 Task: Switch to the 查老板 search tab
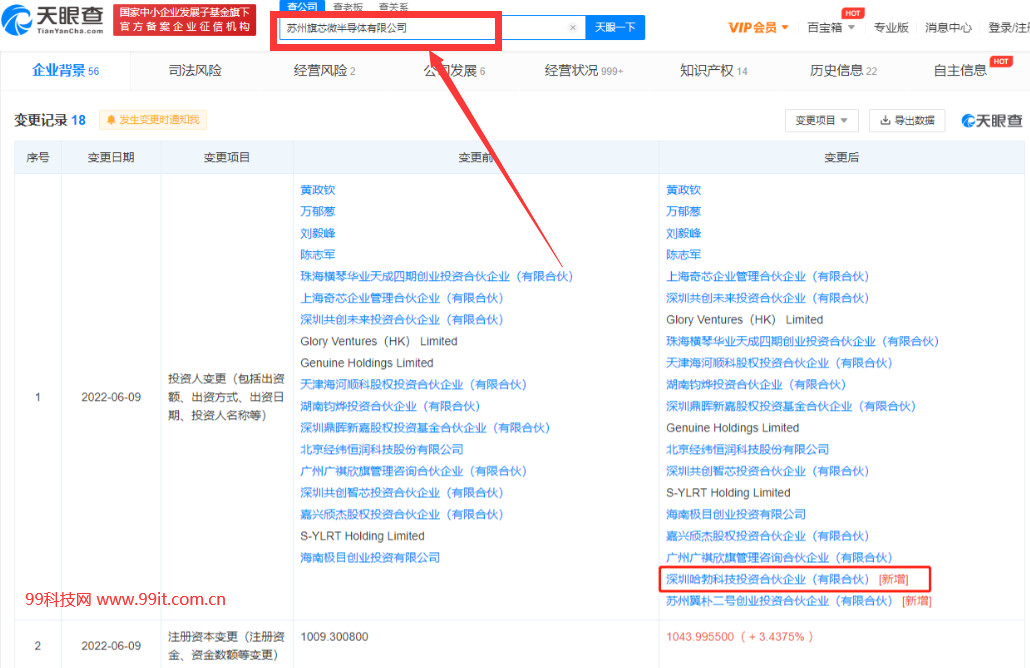click(348, 7)
